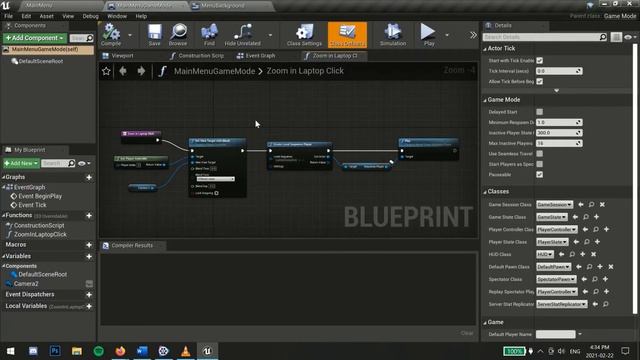Clear the HUD Class value
The height and width of the screenshot is (360, 640).
pyautogui.click(x=593, y=254)
